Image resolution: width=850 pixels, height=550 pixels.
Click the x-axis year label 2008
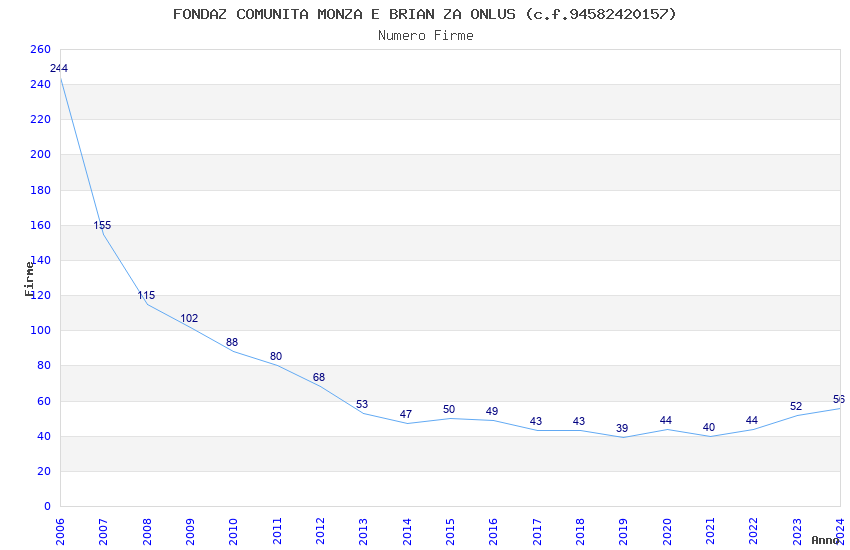(x=146, y=531)
